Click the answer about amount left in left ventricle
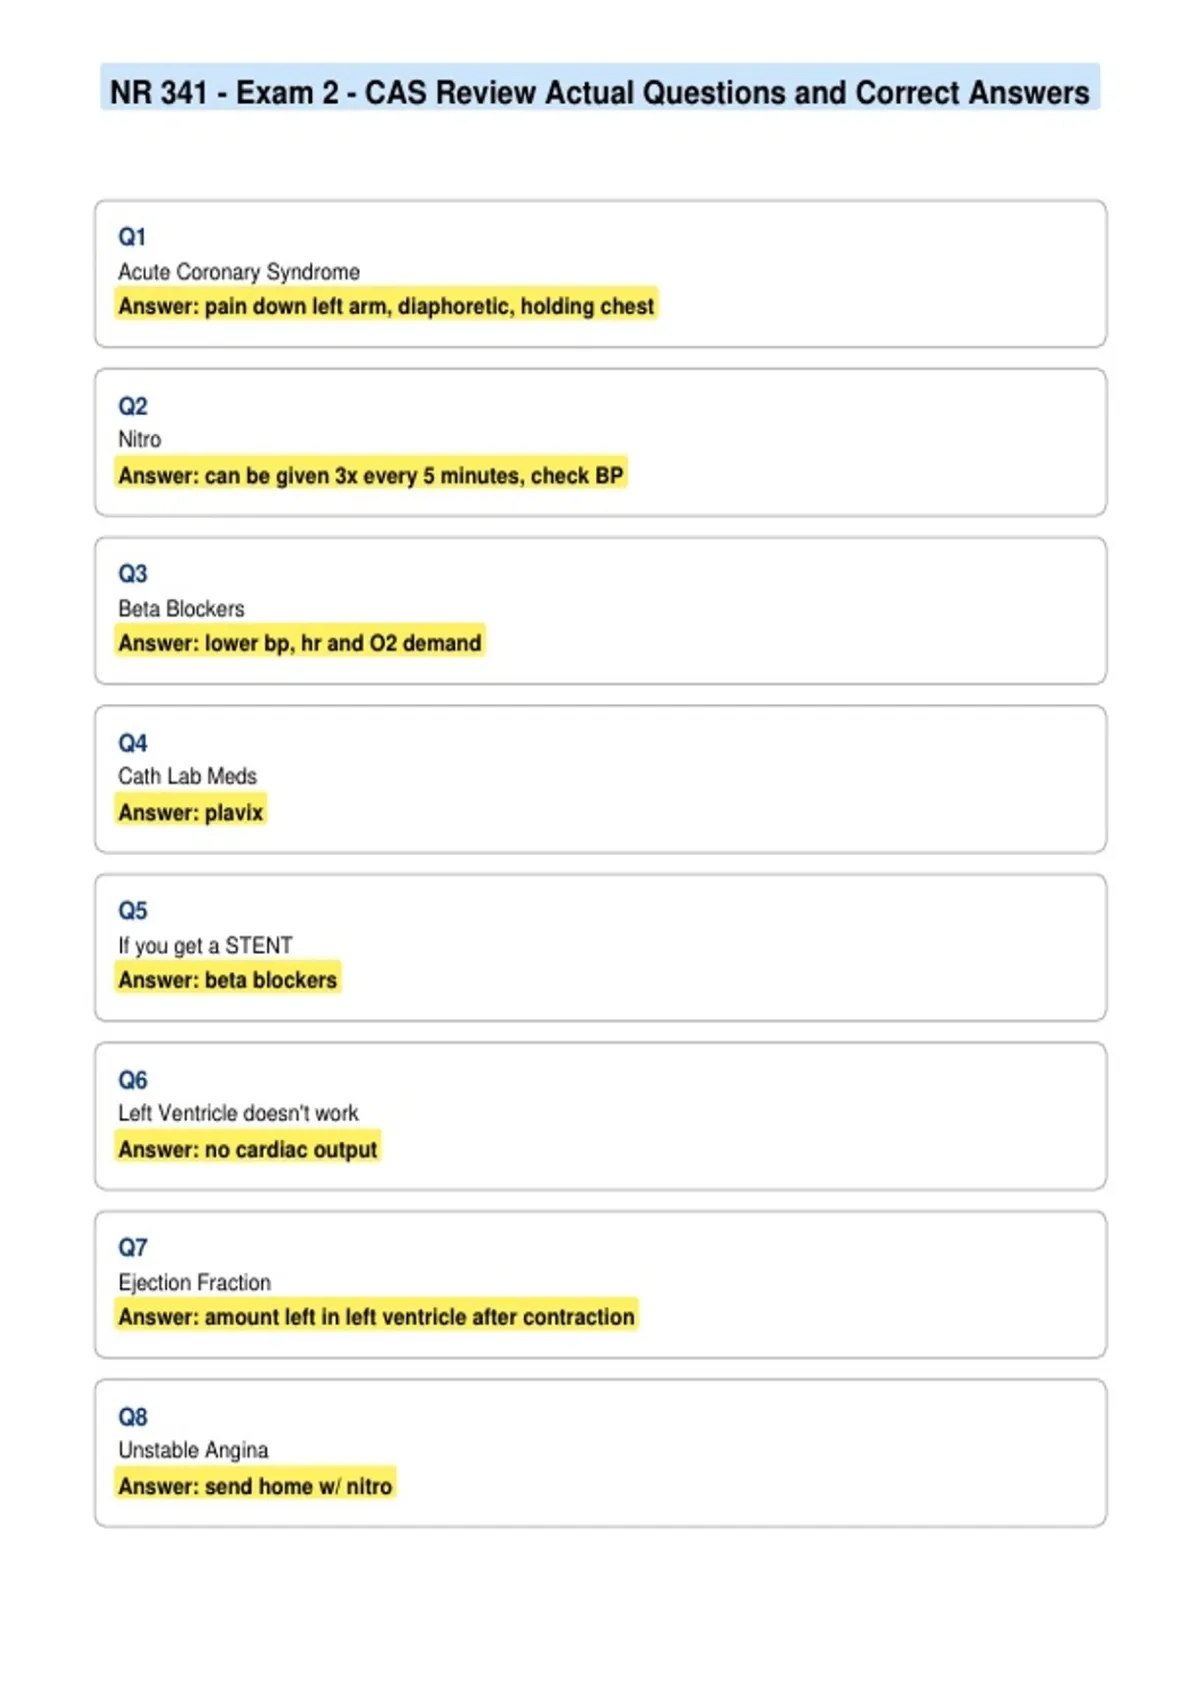This screenshot has width=1200, height=1700. [x=376, y=1317]
